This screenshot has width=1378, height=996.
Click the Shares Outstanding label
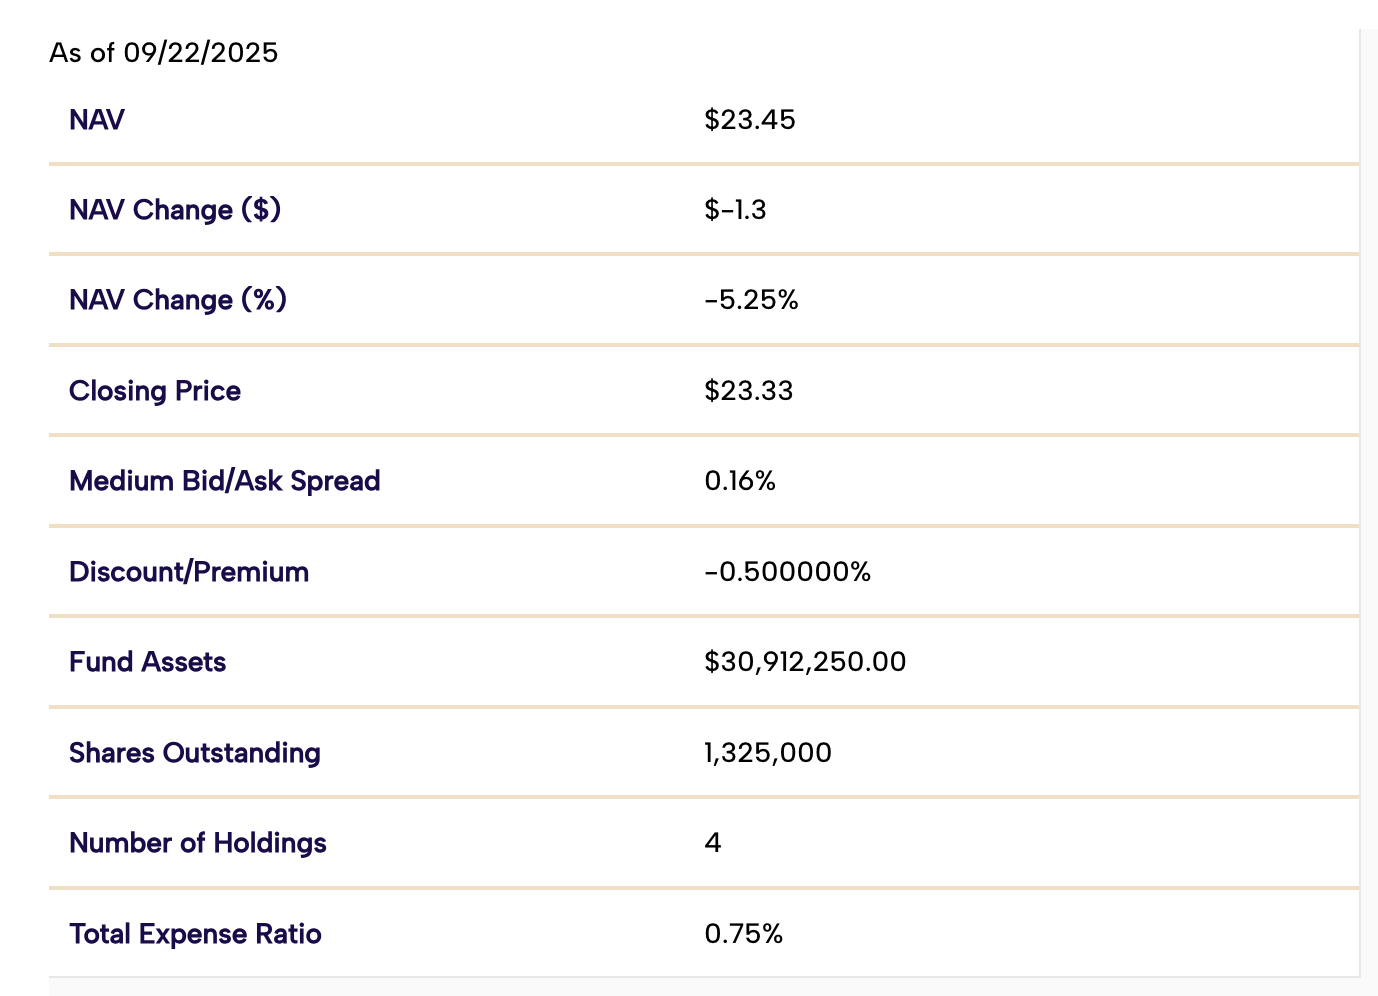tap(195, 753)
